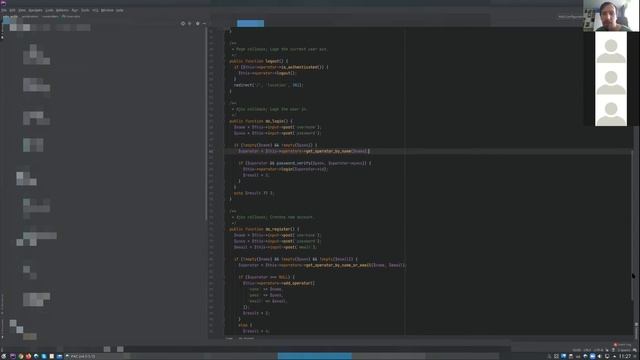Click the password_verify condition line

(305, 163)
